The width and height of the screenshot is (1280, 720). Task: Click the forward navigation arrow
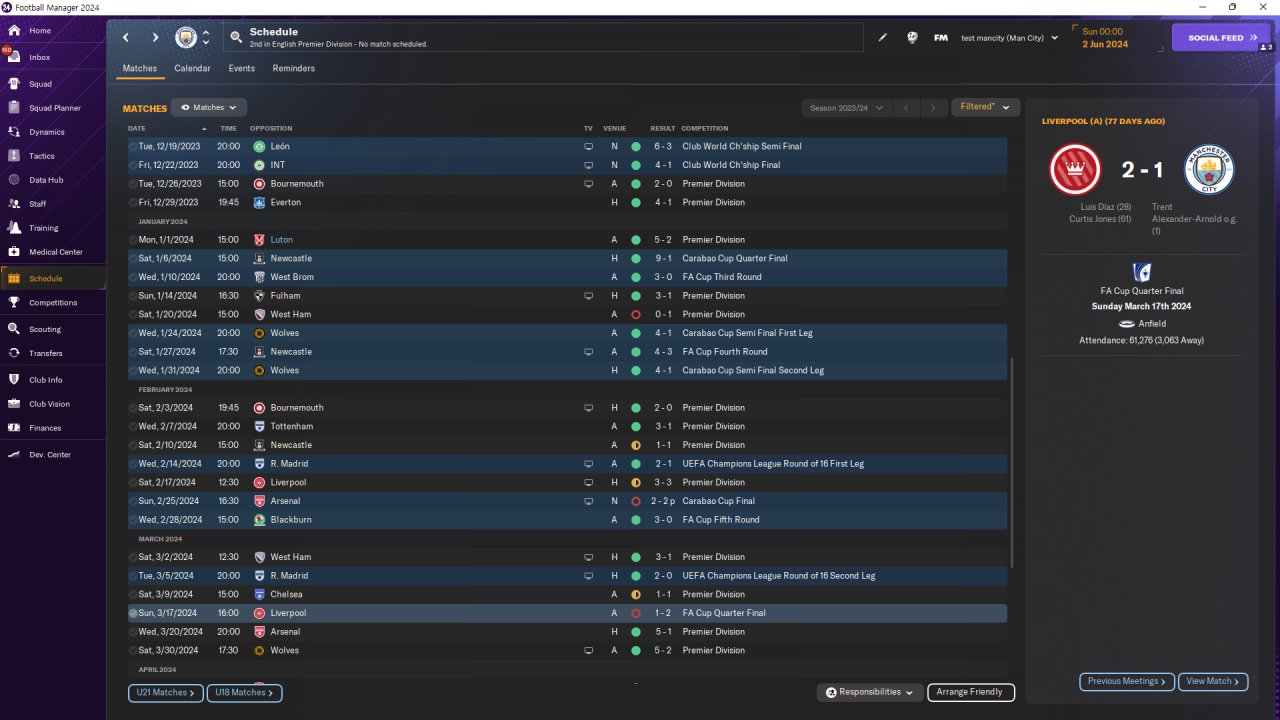point(155,38)
